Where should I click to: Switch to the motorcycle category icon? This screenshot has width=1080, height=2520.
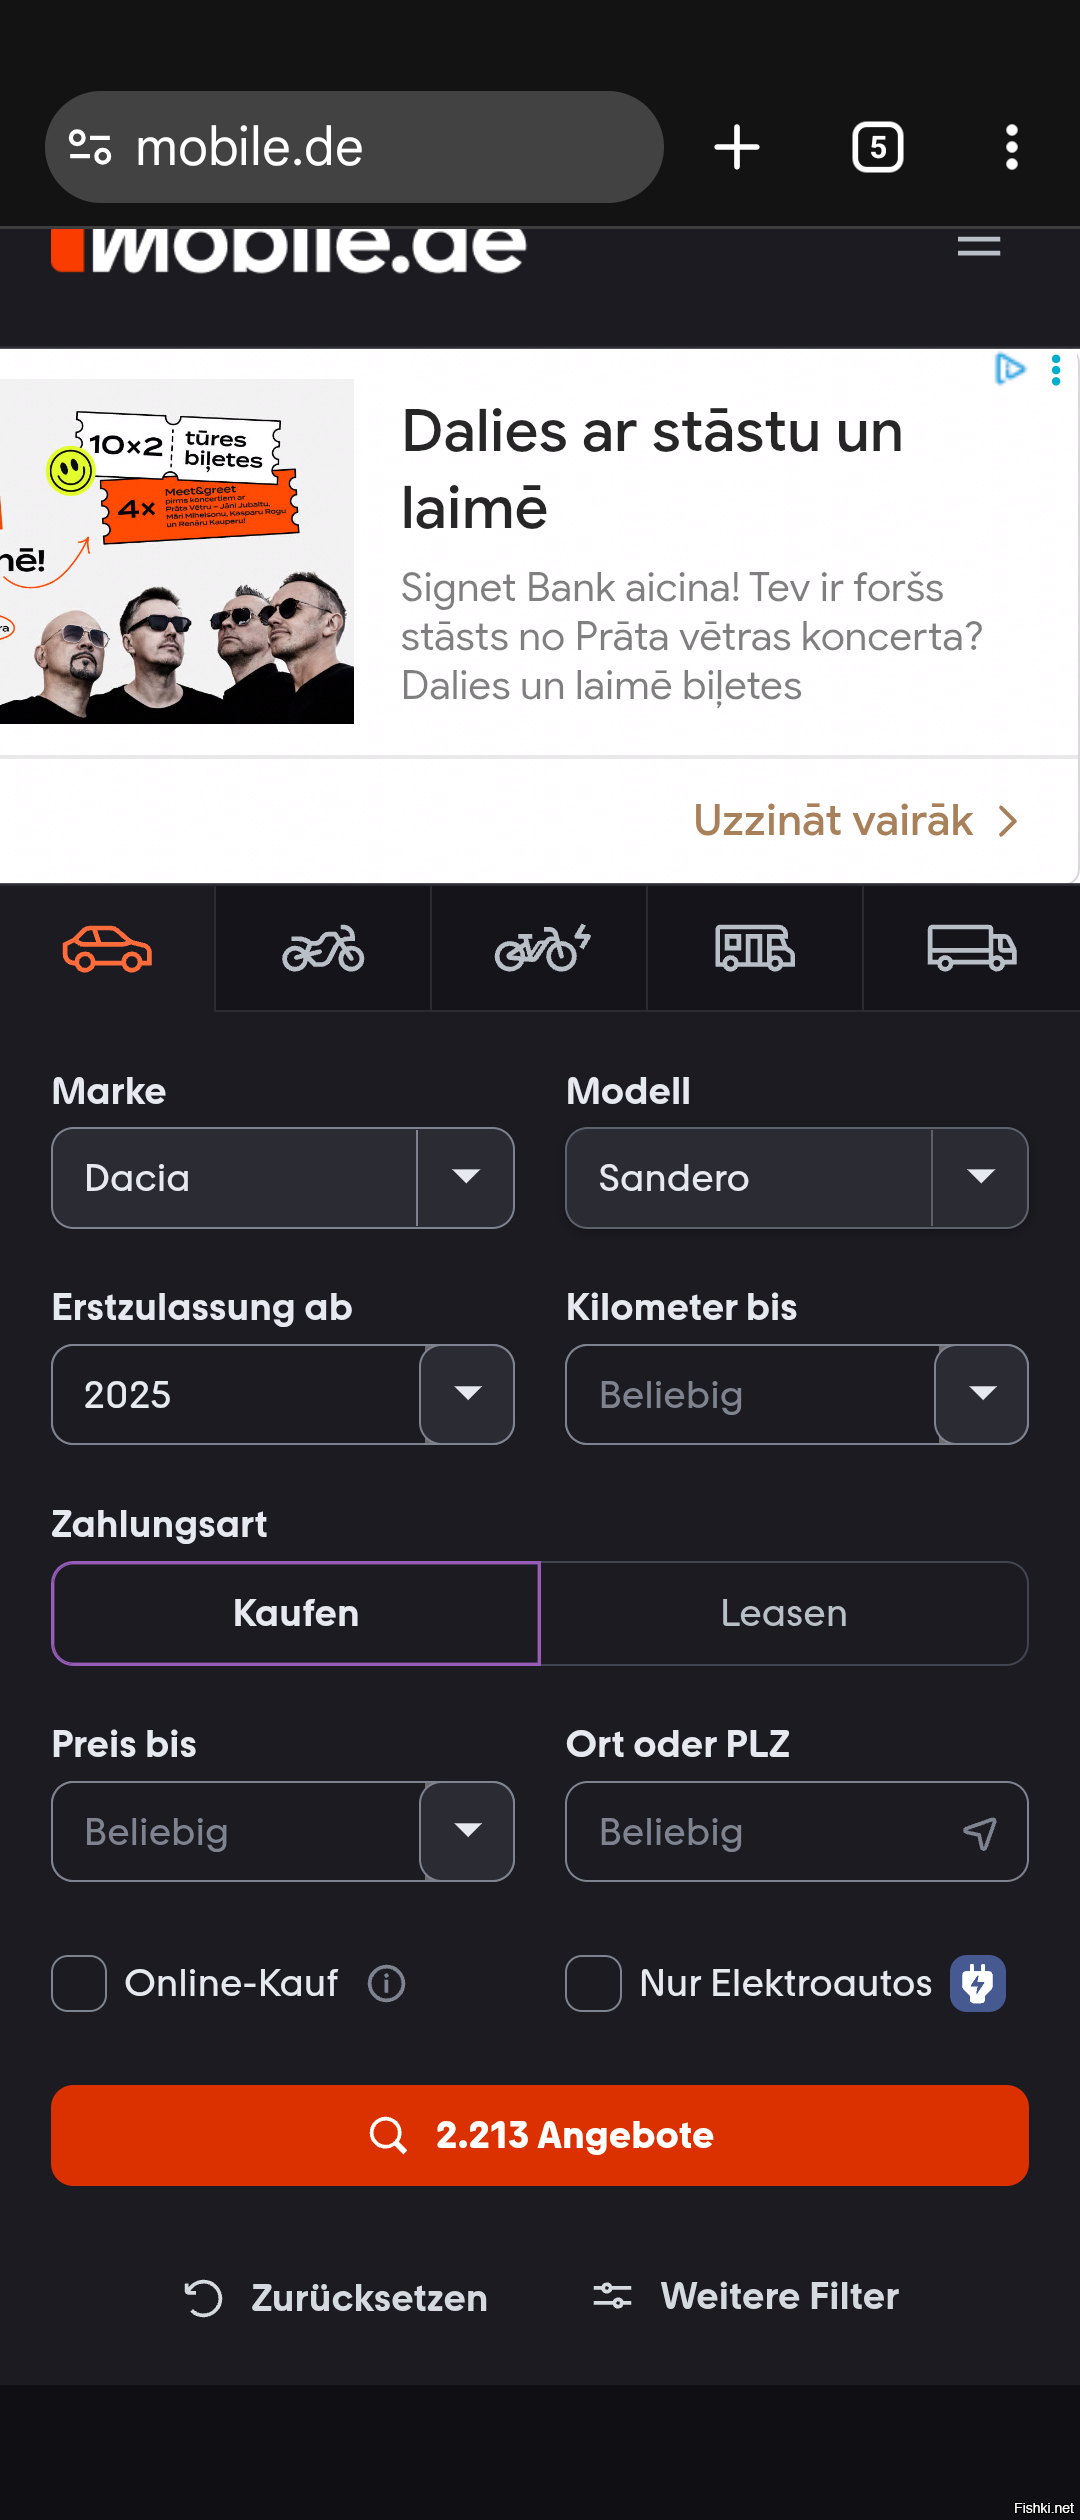(x=323, y=948)
